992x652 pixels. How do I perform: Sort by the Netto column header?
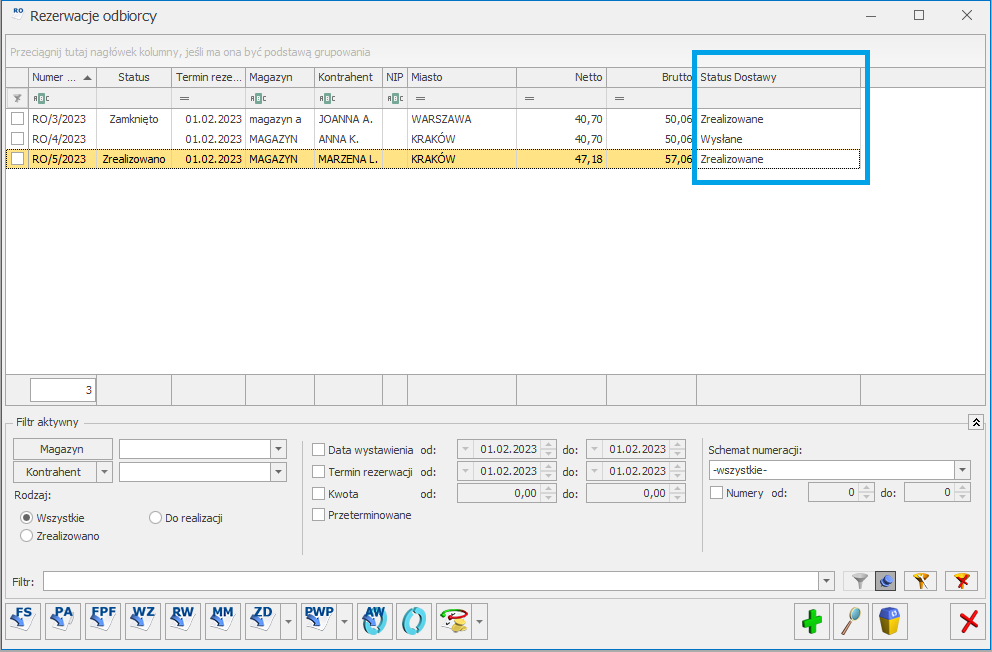pyautogui.click(x=561, y=77)
